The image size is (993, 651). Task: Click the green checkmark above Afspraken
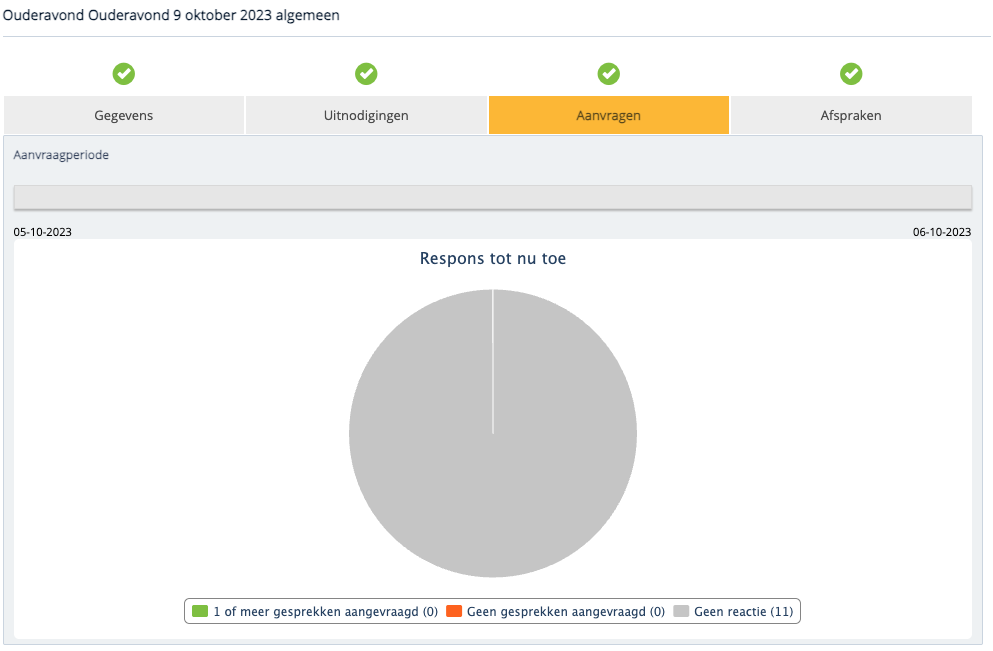click(851, 73)
